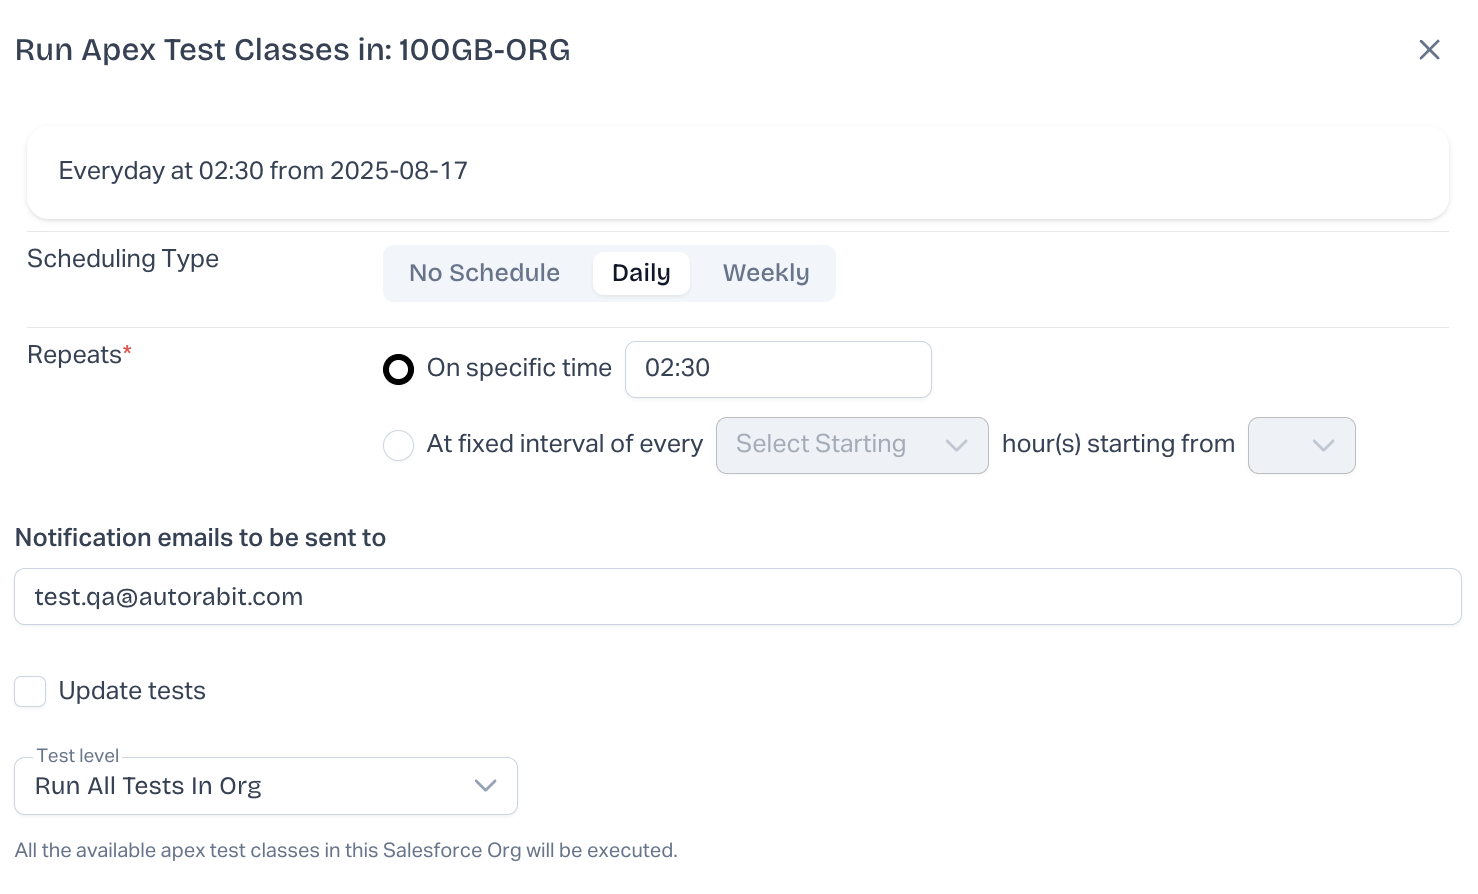The height and width of the screenshot is (894, 1478).
Task: Click the chevron arrow in Test level box
Action: pyautogui.click(x=486, y=786)
